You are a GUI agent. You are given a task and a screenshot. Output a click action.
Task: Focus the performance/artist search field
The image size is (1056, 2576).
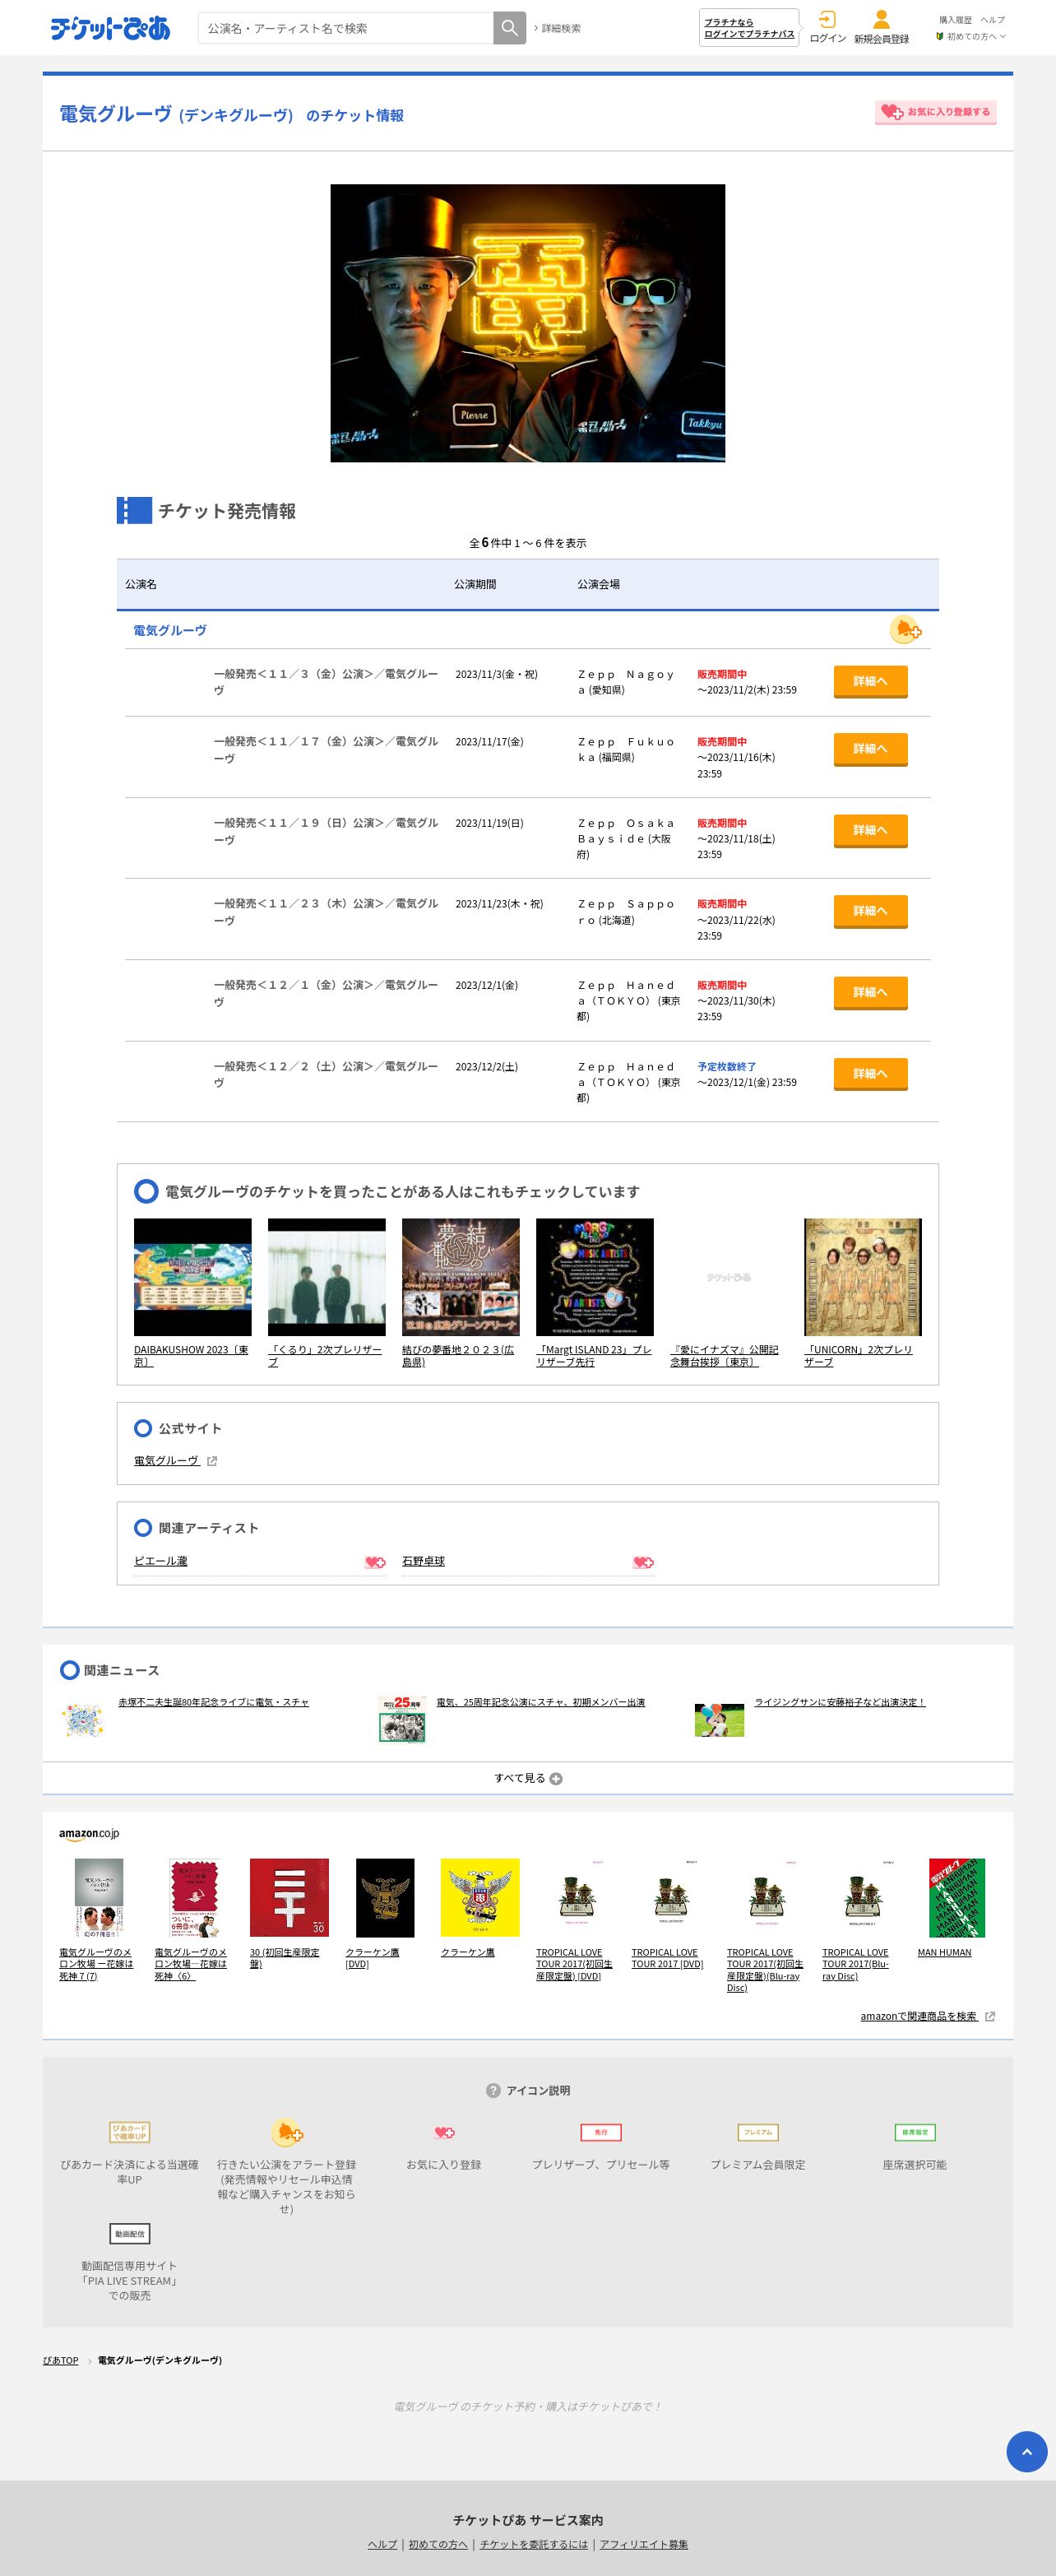(345, 28)
